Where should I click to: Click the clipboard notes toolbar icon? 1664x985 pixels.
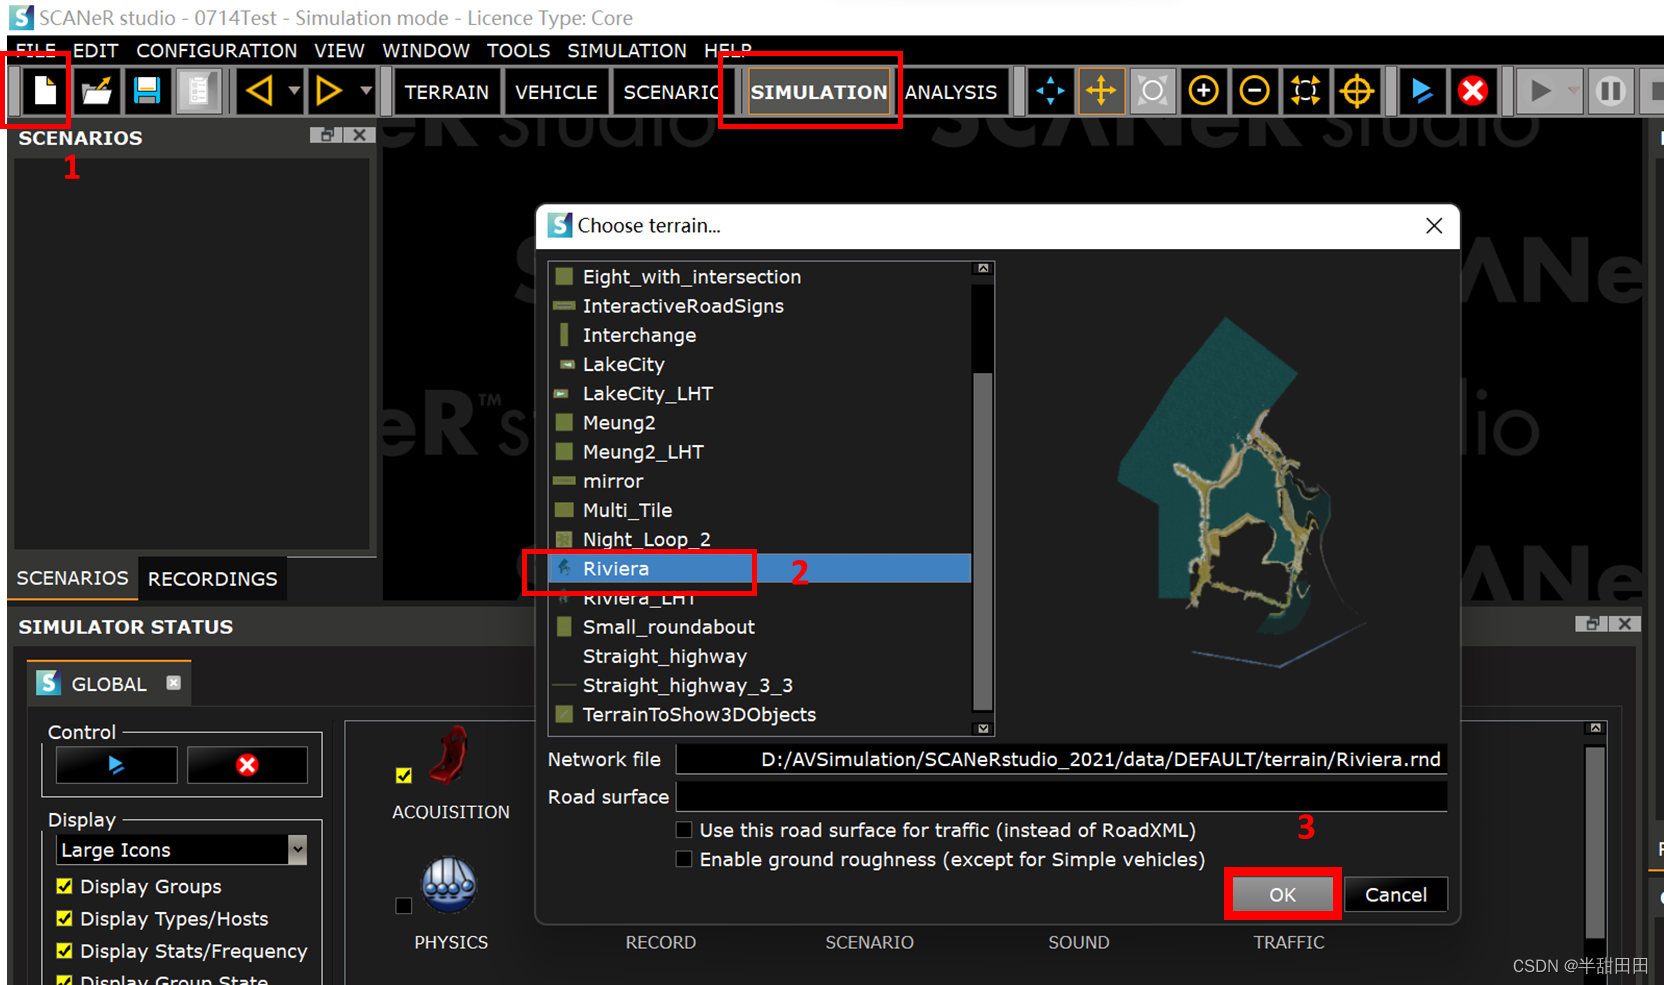[198, 91]
